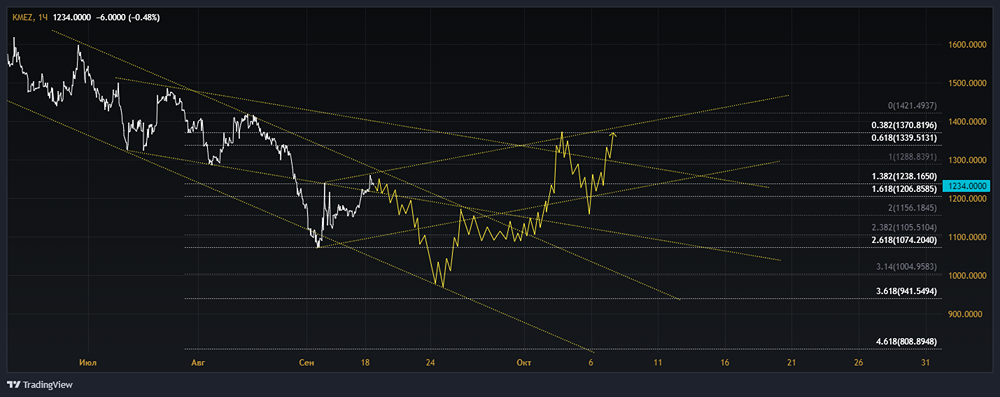Click the 1200.0000 price axis label
This screenshot has width=1000, height=397.
click(967, 198)
